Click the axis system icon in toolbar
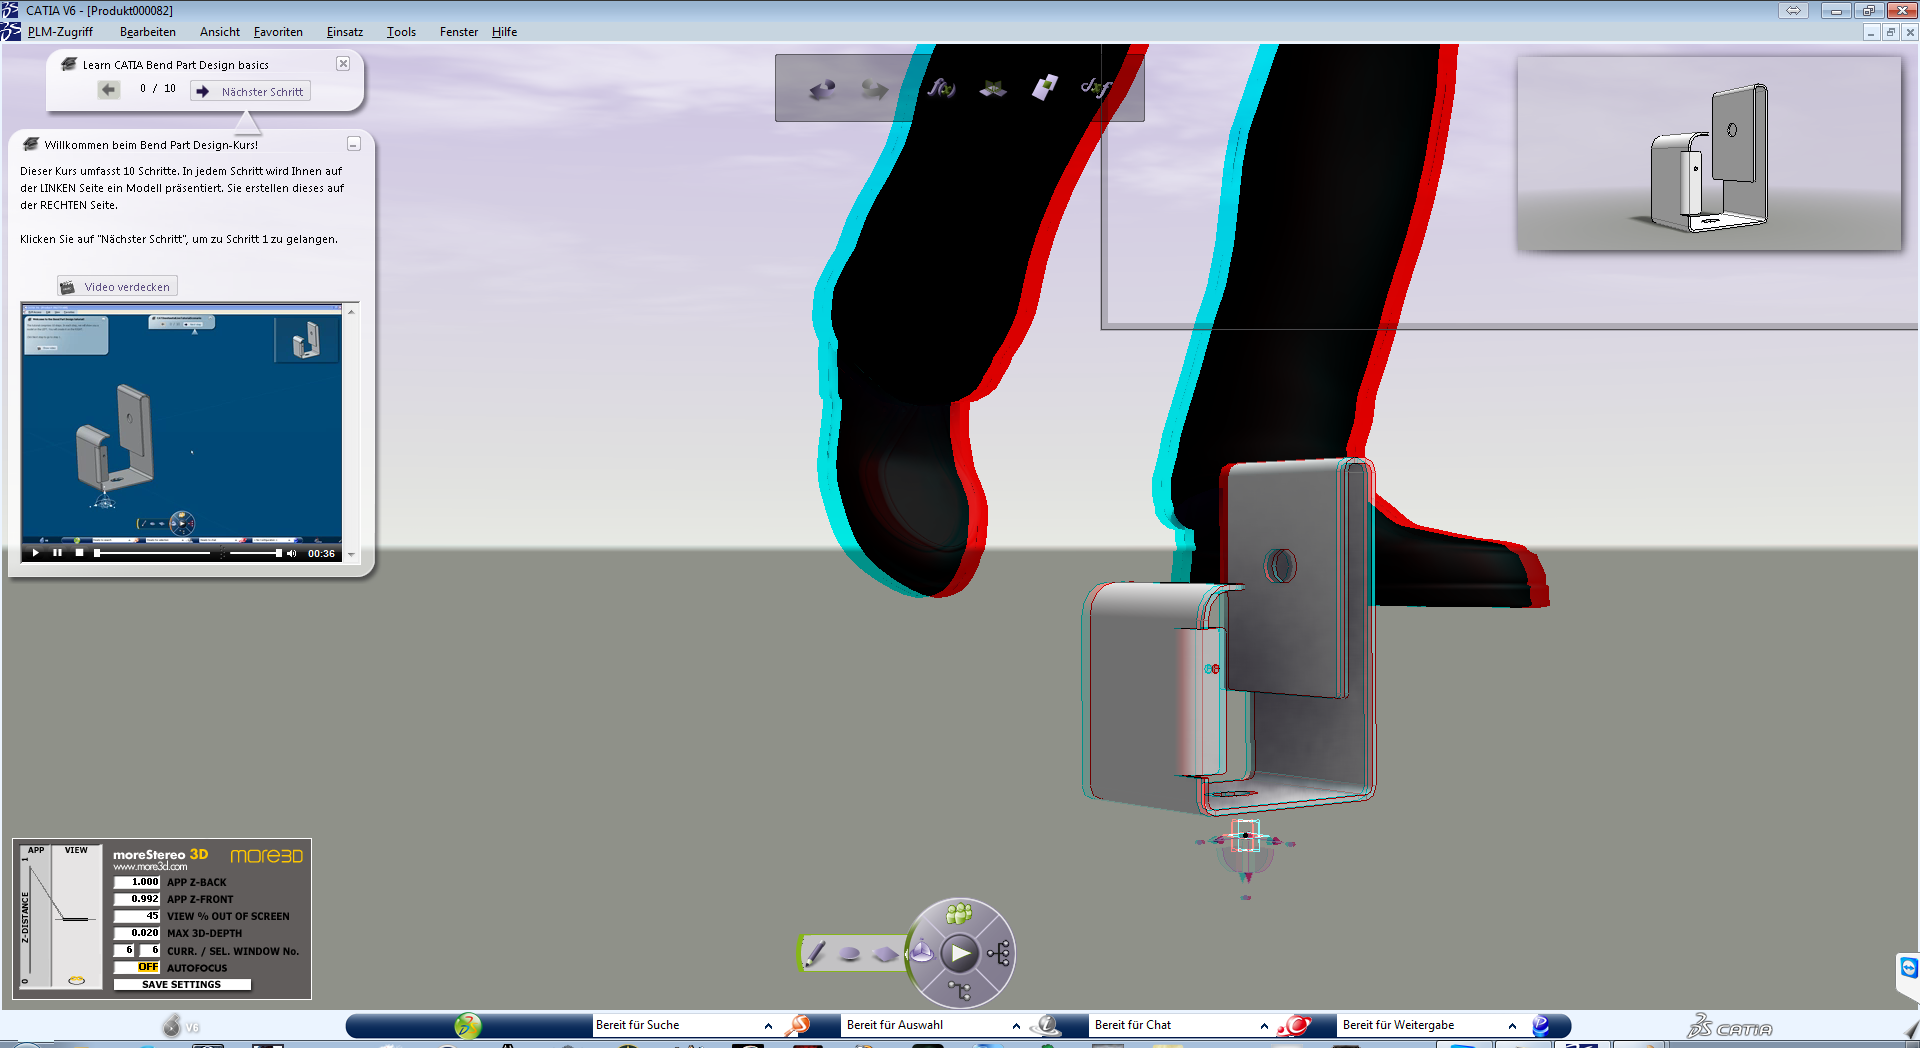Screen dimensions: 1920x1048 point(992,89)
